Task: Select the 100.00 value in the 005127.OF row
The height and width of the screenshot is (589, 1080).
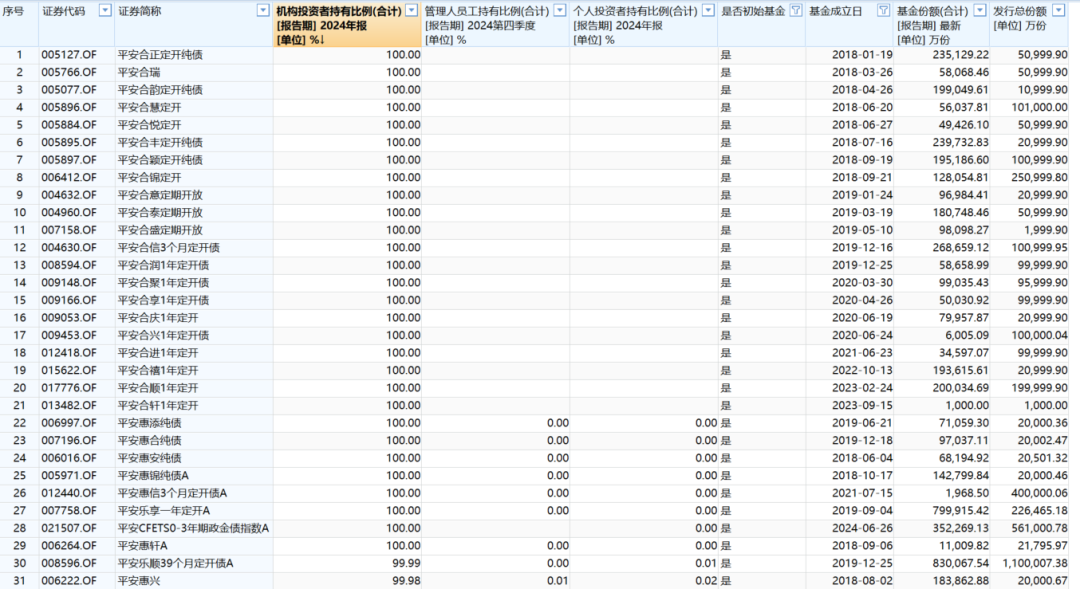Action: [403, 54]
